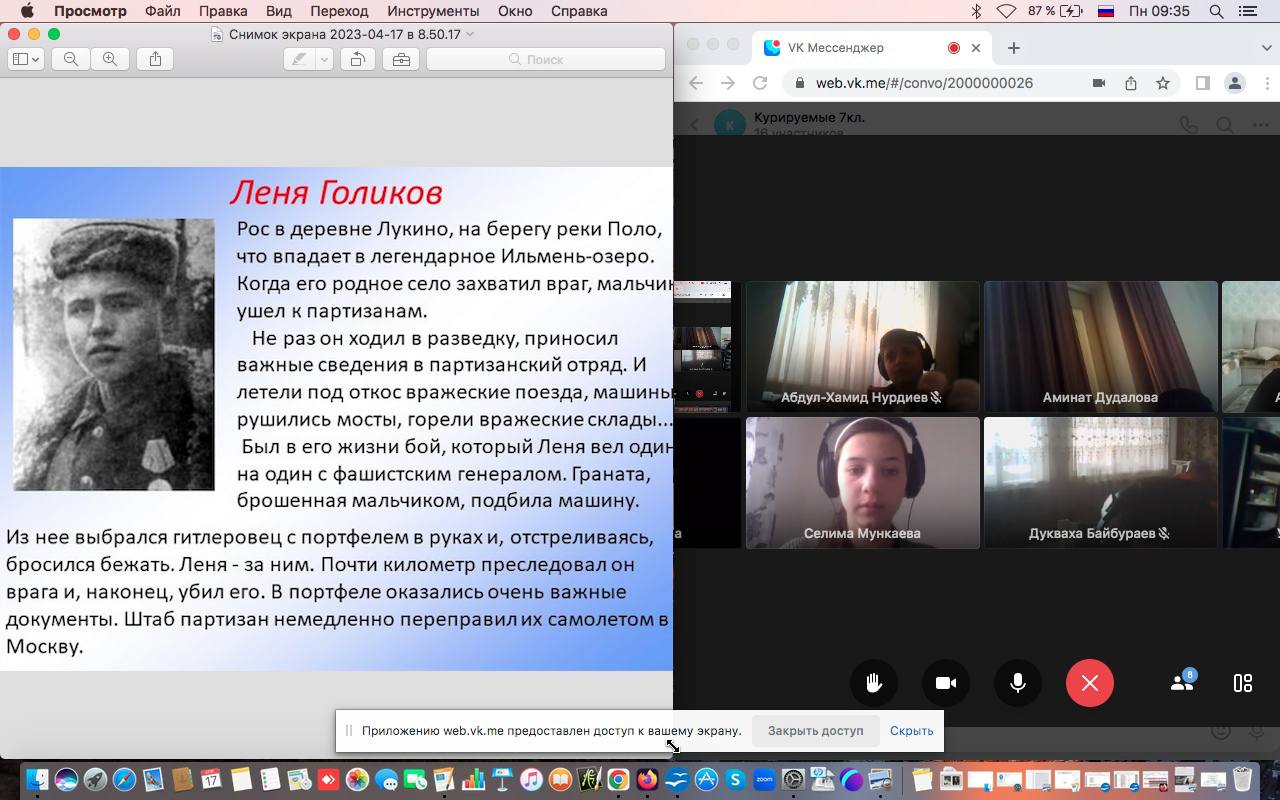The image size is (1280, 800).
Task: End the VK call with the red button
Action: pos(1089,683)
